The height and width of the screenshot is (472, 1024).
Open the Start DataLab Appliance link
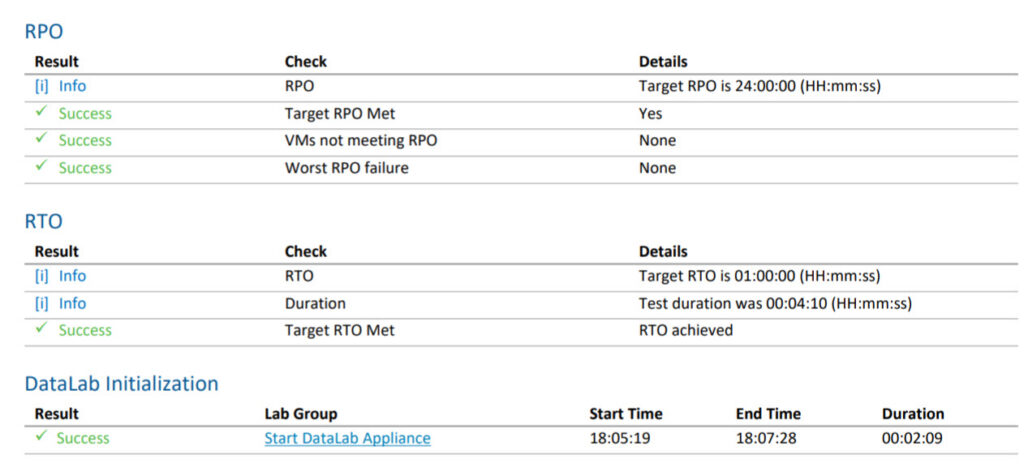347,438
